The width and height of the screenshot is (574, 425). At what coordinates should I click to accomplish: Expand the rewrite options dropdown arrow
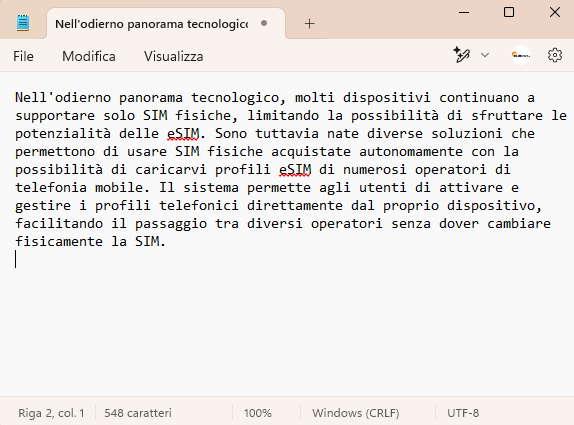(485, 55)
